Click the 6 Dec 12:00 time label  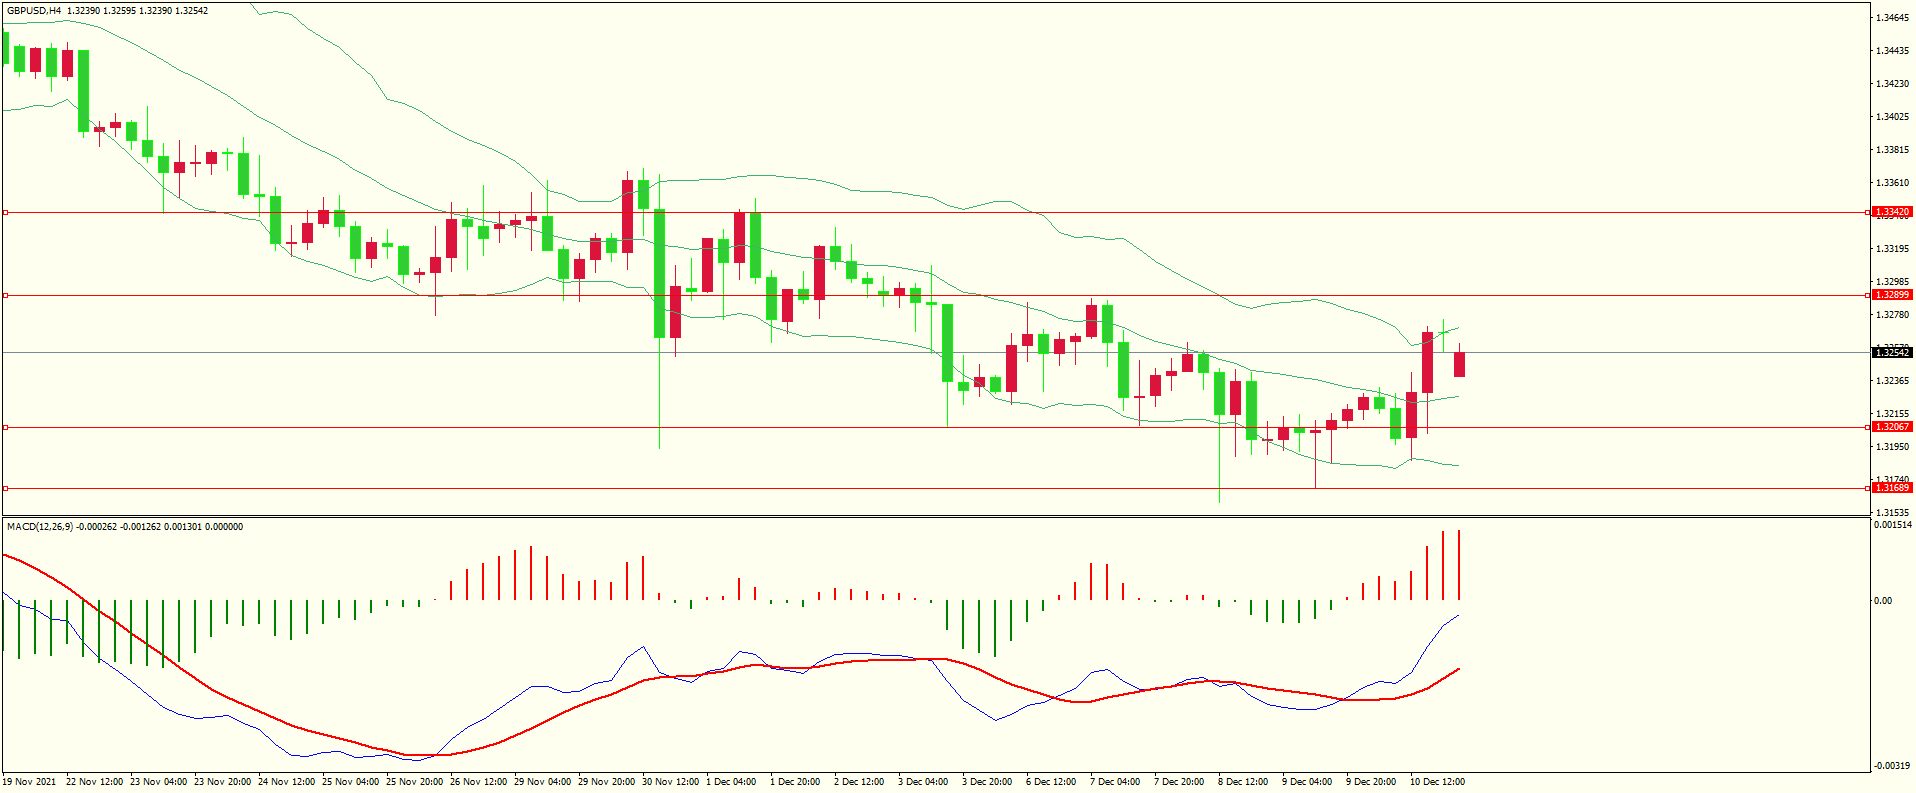click(x=1050, y=782)
